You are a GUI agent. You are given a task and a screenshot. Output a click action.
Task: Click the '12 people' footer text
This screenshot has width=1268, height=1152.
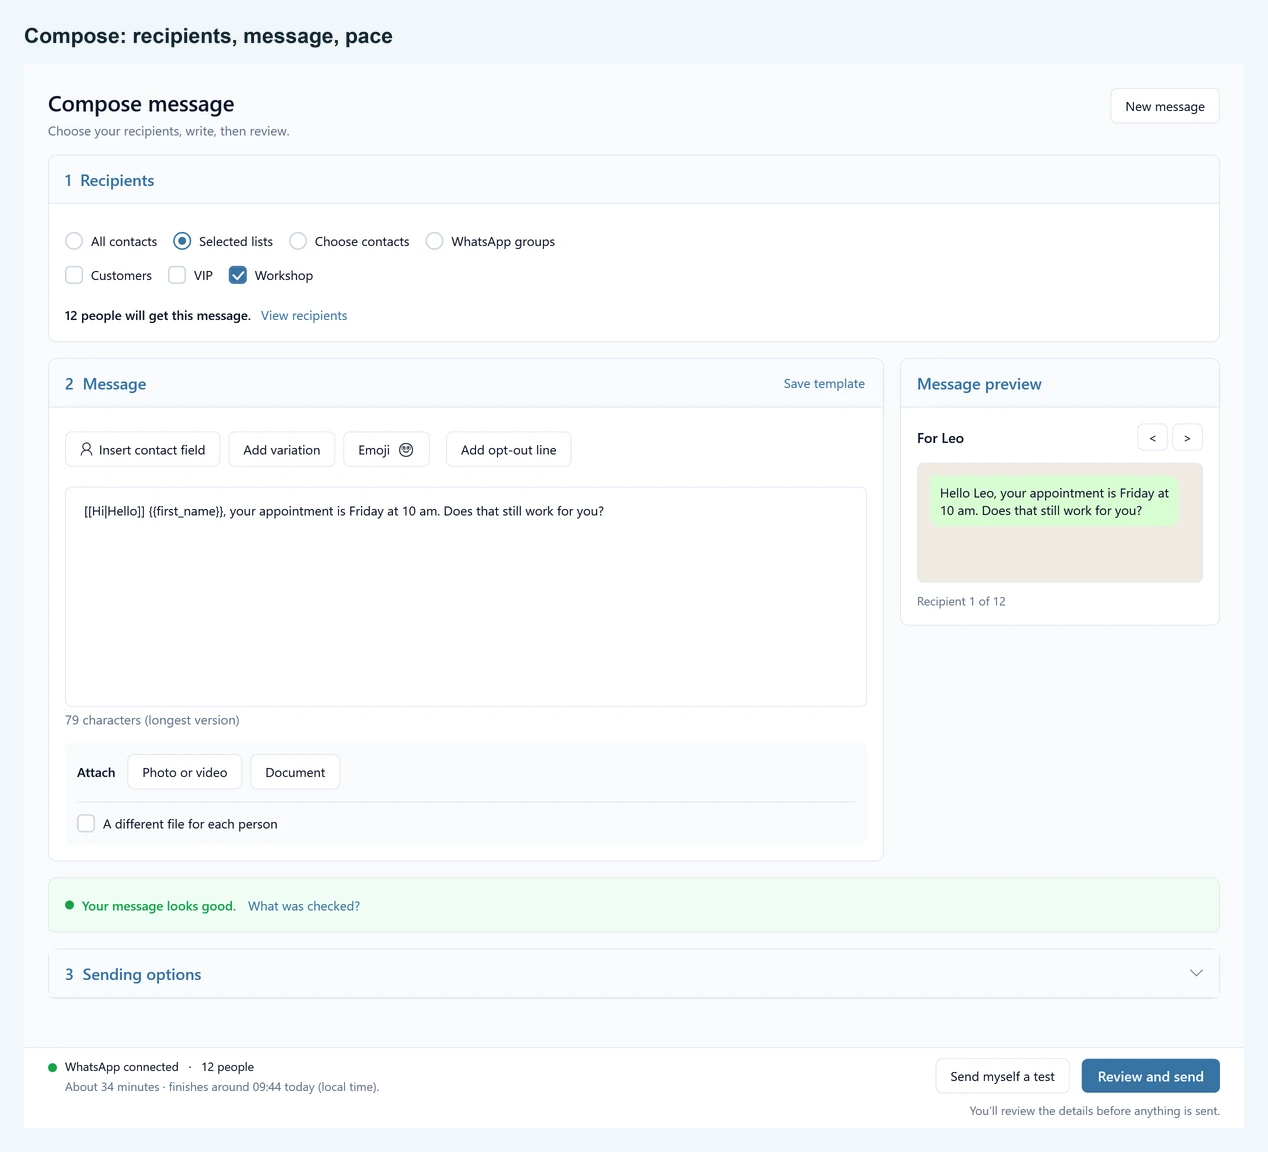228,1067
